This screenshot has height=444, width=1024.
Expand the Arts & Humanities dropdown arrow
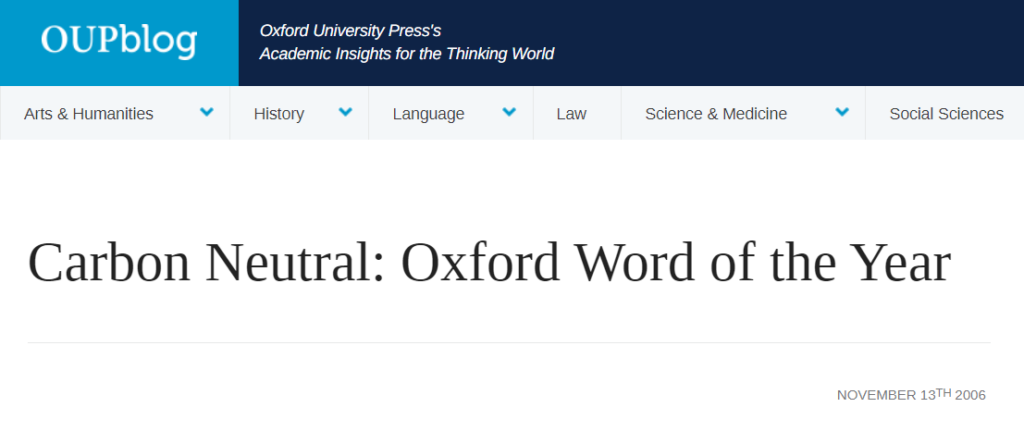(207, 112)
